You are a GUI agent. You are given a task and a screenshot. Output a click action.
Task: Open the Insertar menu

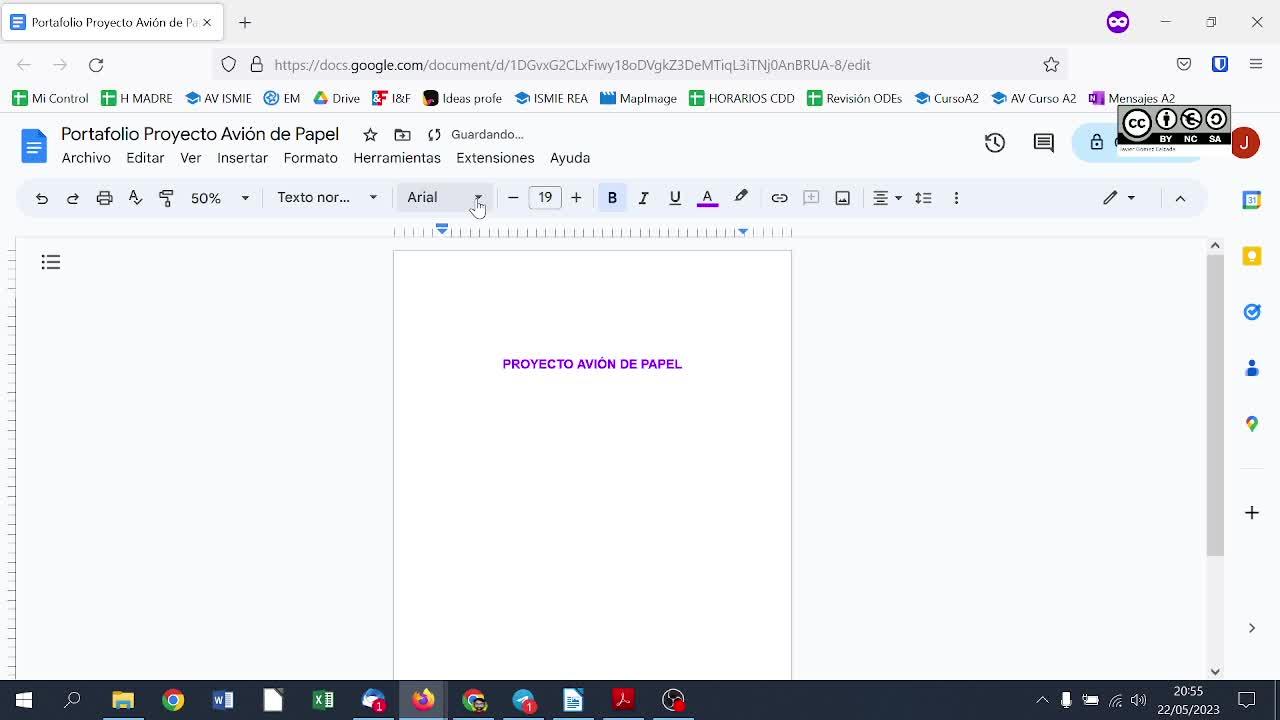coord(242,158)
